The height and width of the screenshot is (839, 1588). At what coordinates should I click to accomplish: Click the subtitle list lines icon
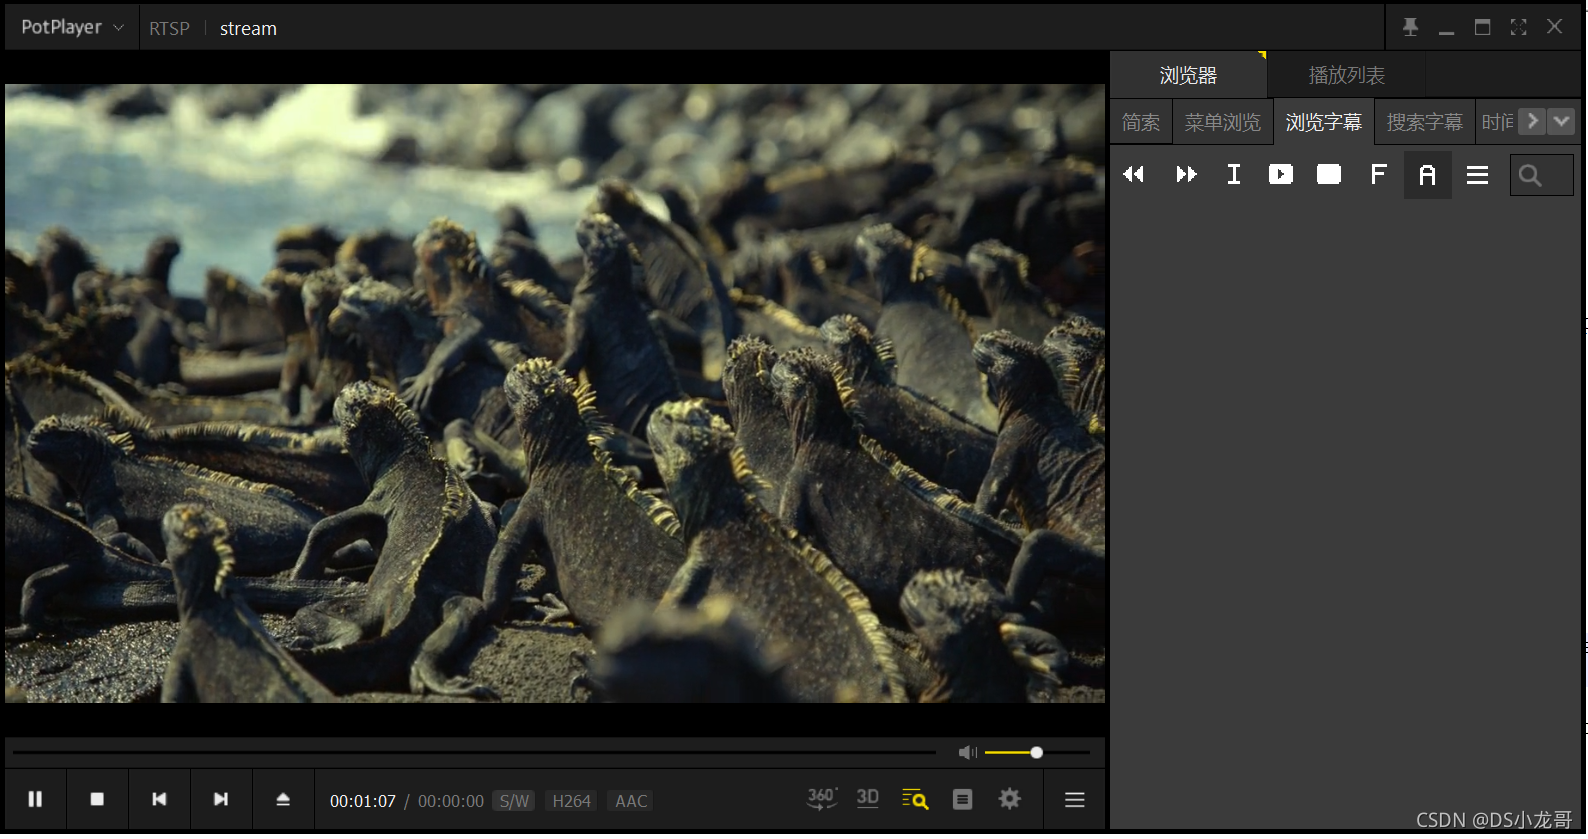pos(1477,175)
